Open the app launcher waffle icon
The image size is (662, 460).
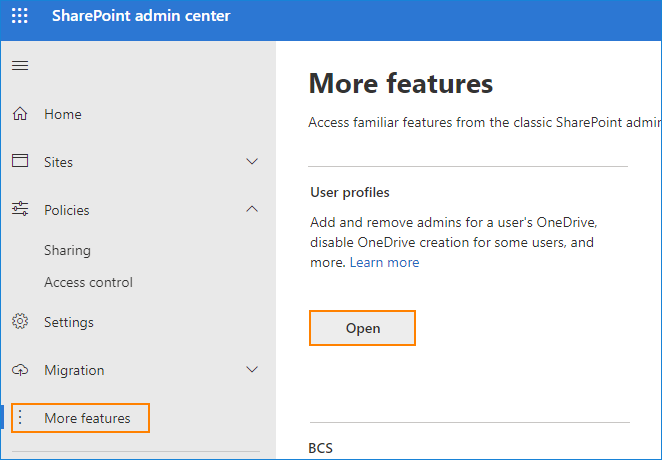19,16
